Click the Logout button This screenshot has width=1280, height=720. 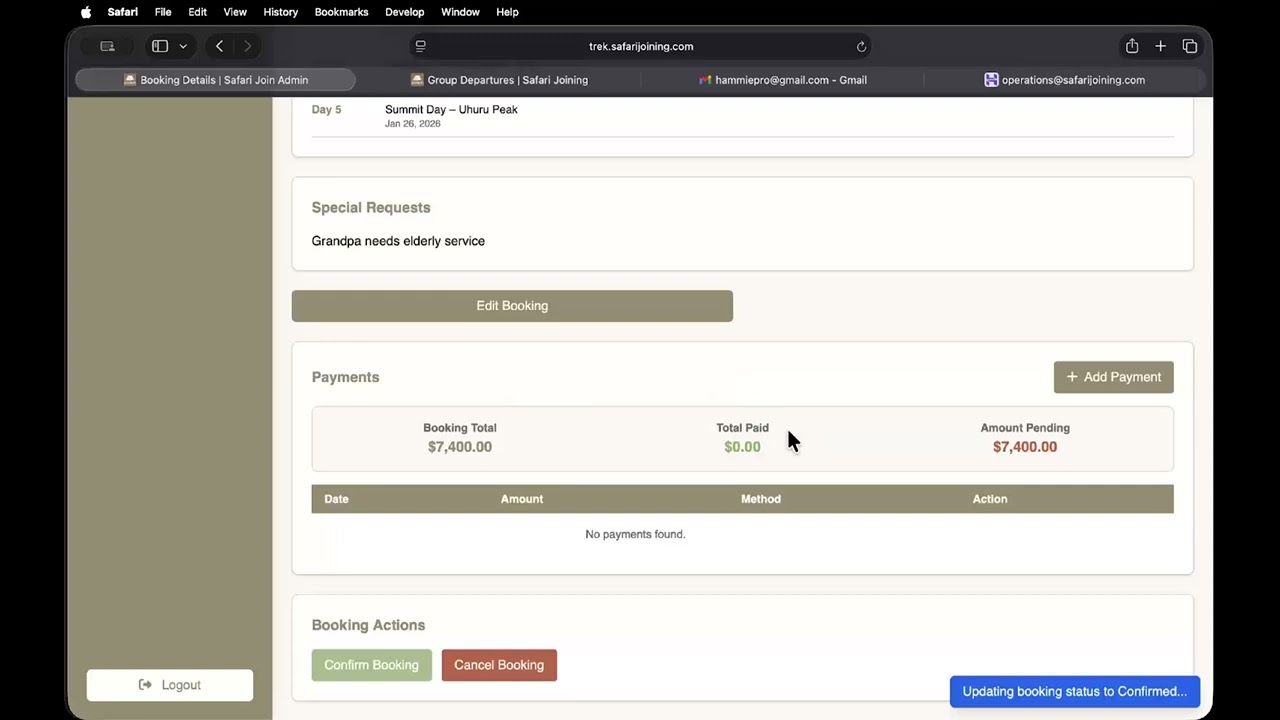pyautogui.click(x=170, y=685)
